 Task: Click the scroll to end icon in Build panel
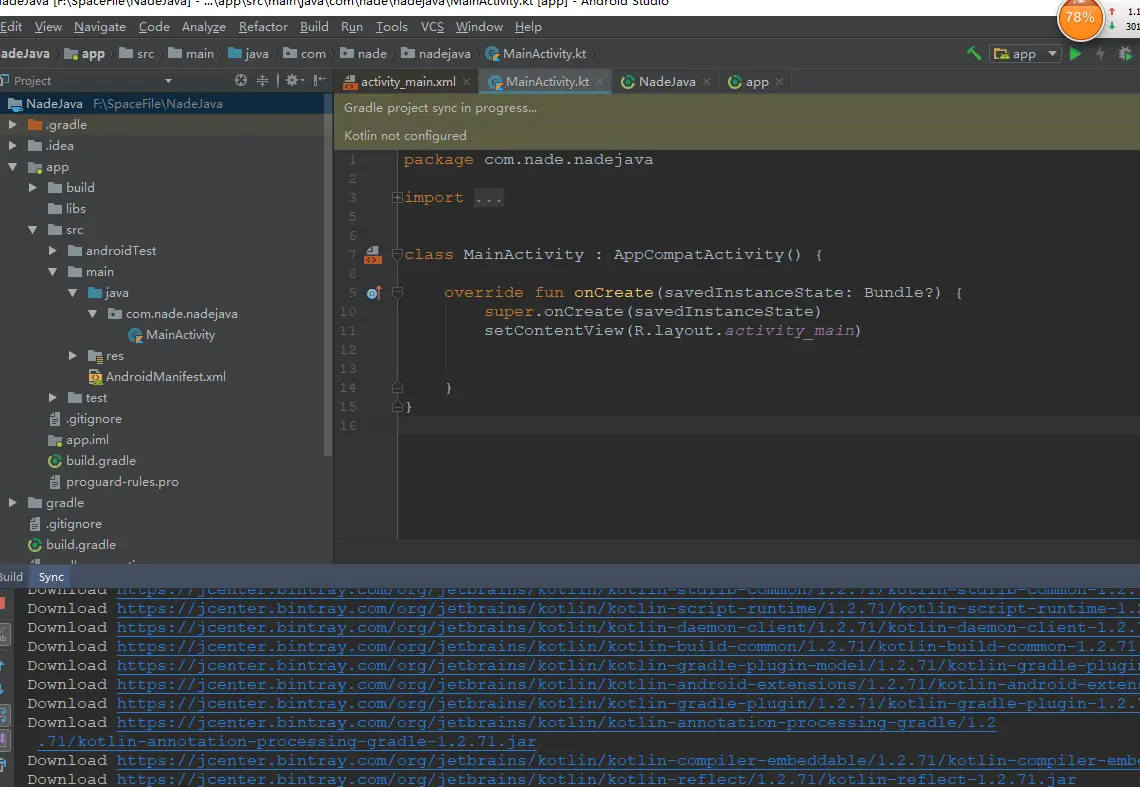pos(3,740)
